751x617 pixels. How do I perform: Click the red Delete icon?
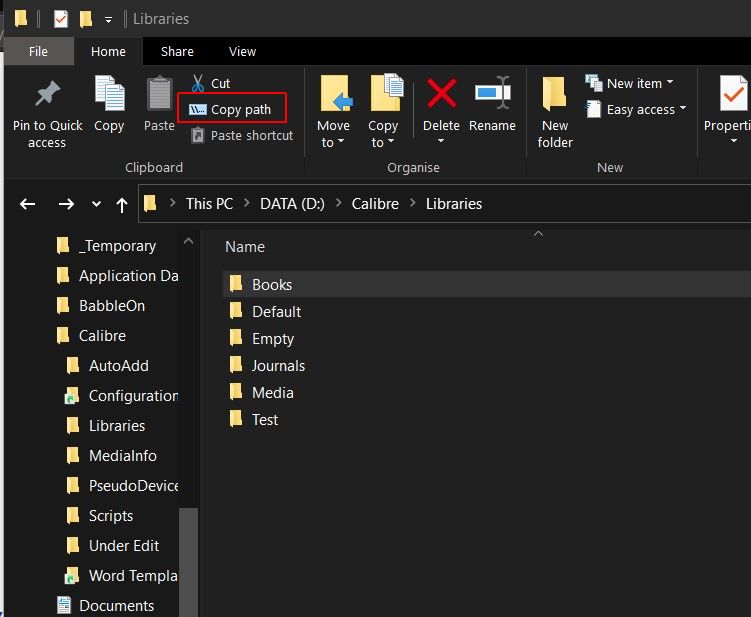441,93
